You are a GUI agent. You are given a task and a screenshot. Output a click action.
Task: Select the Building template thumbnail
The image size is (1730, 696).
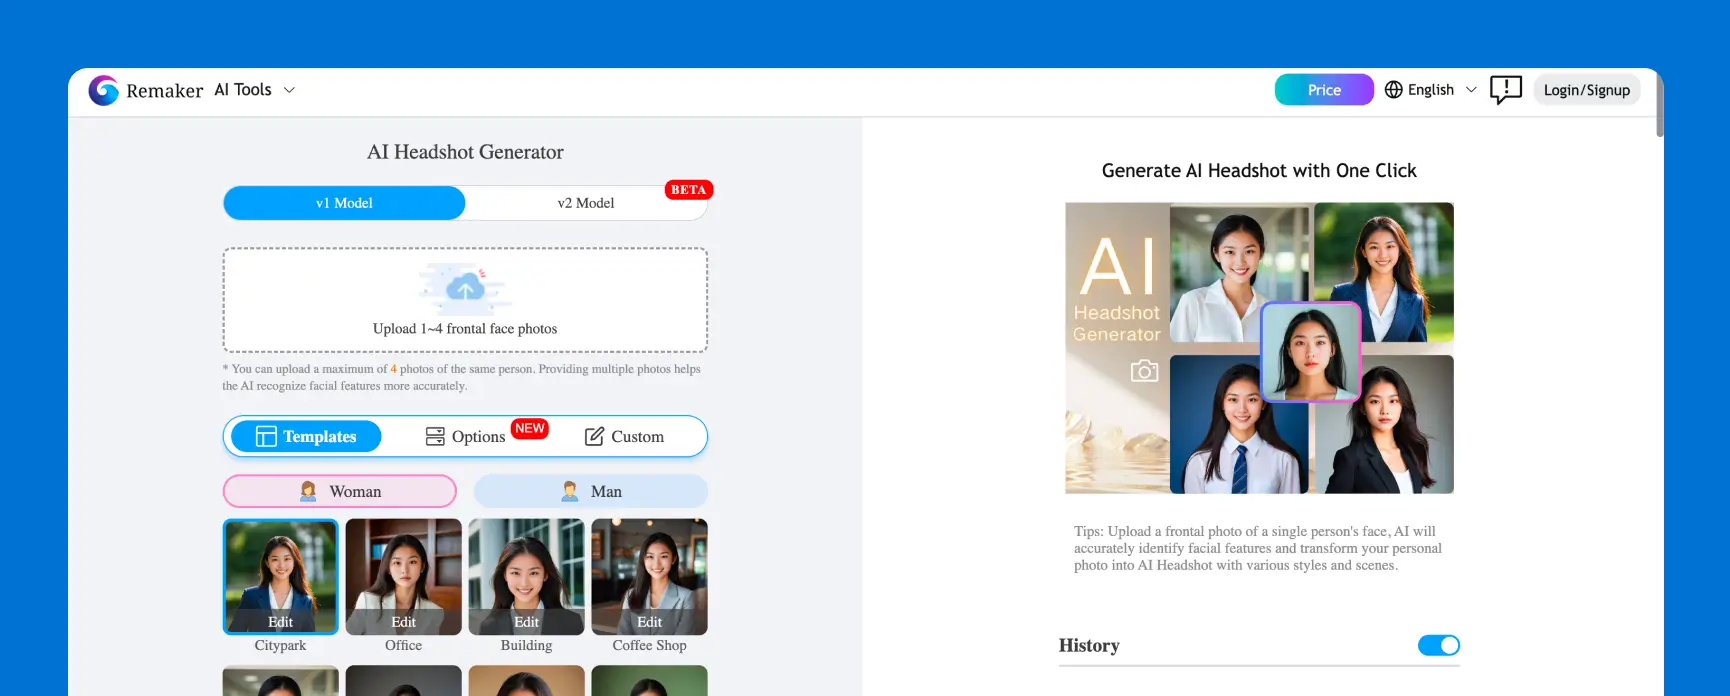point(527,576)
